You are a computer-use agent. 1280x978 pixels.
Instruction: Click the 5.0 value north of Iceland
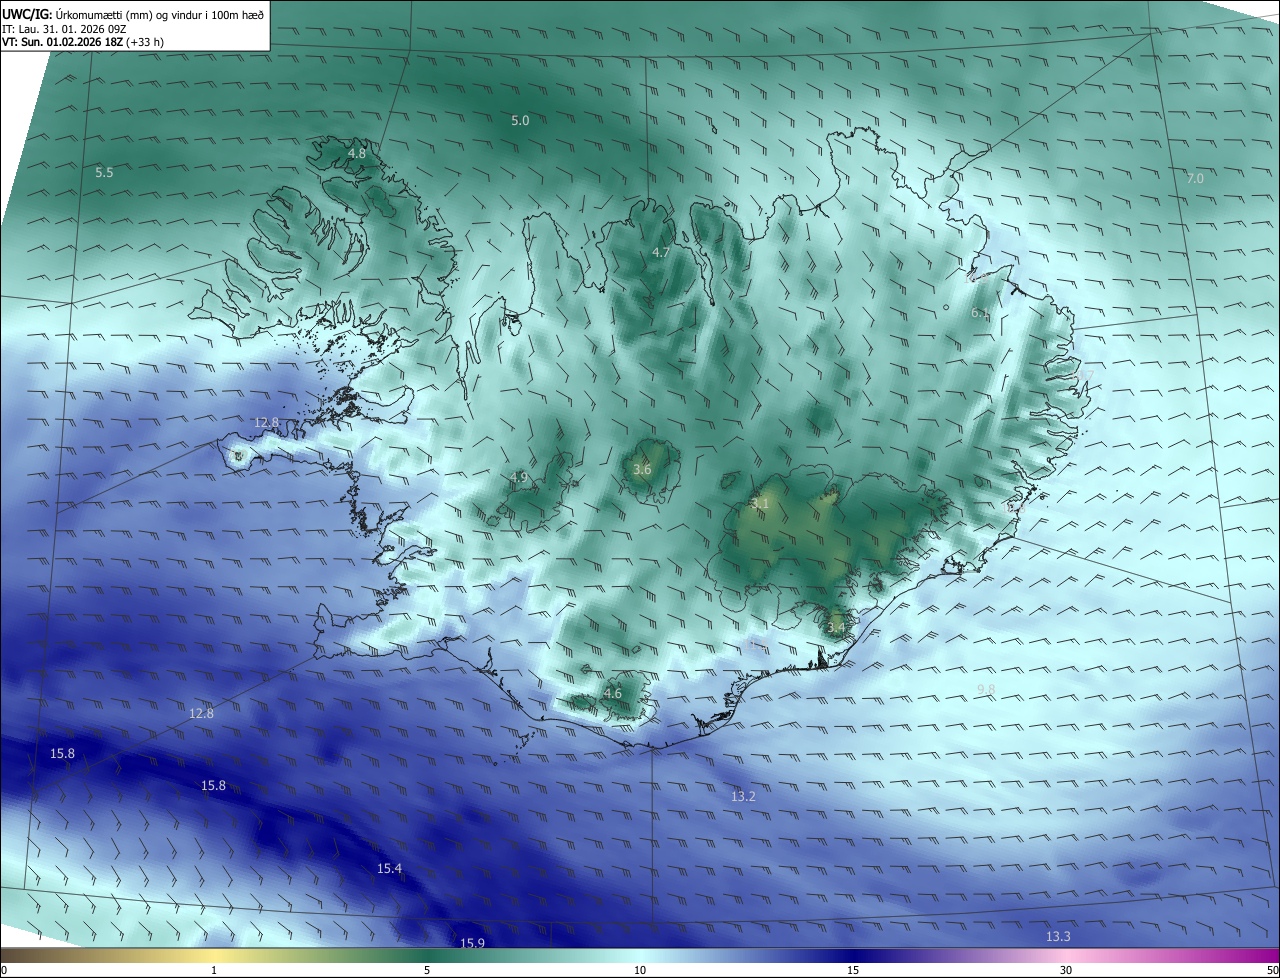pos(520,121)
